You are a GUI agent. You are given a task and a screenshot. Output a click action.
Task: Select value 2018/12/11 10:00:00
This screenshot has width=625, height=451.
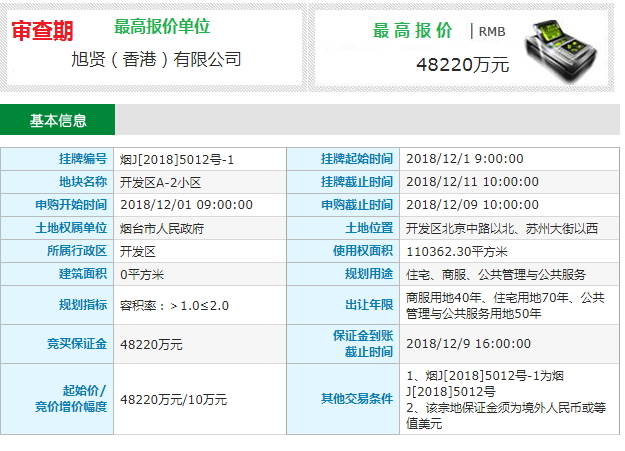pos(472,182)
